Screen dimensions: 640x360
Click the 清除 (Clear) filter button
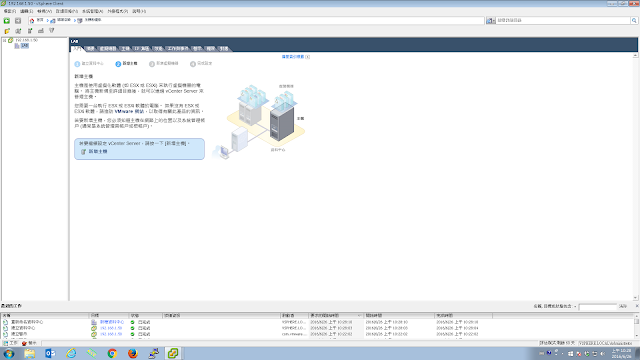(x=623, y=306)
